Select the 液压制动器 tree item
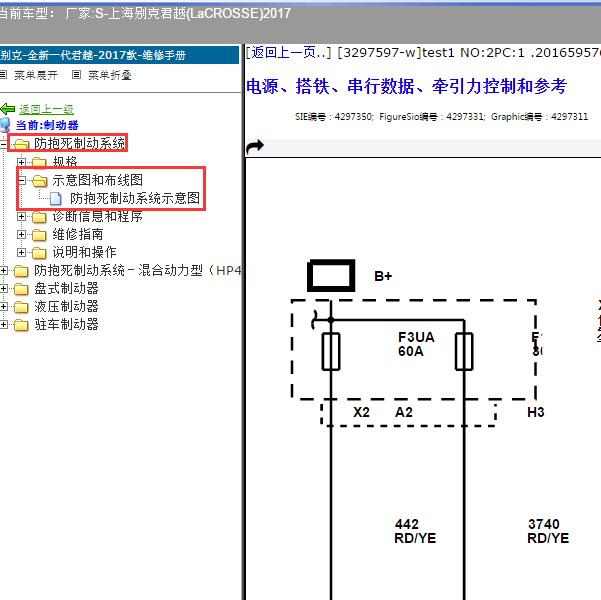This screenshot has height=600, width=601. 66,306
